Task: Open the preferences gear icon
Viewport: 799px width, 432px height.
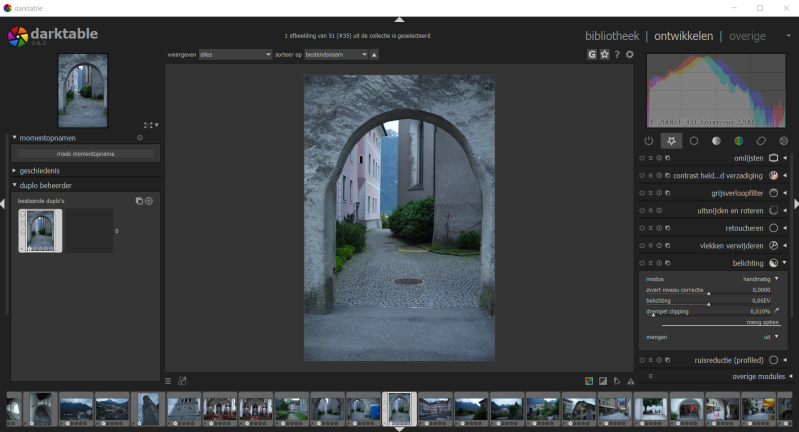Action: 629,54
